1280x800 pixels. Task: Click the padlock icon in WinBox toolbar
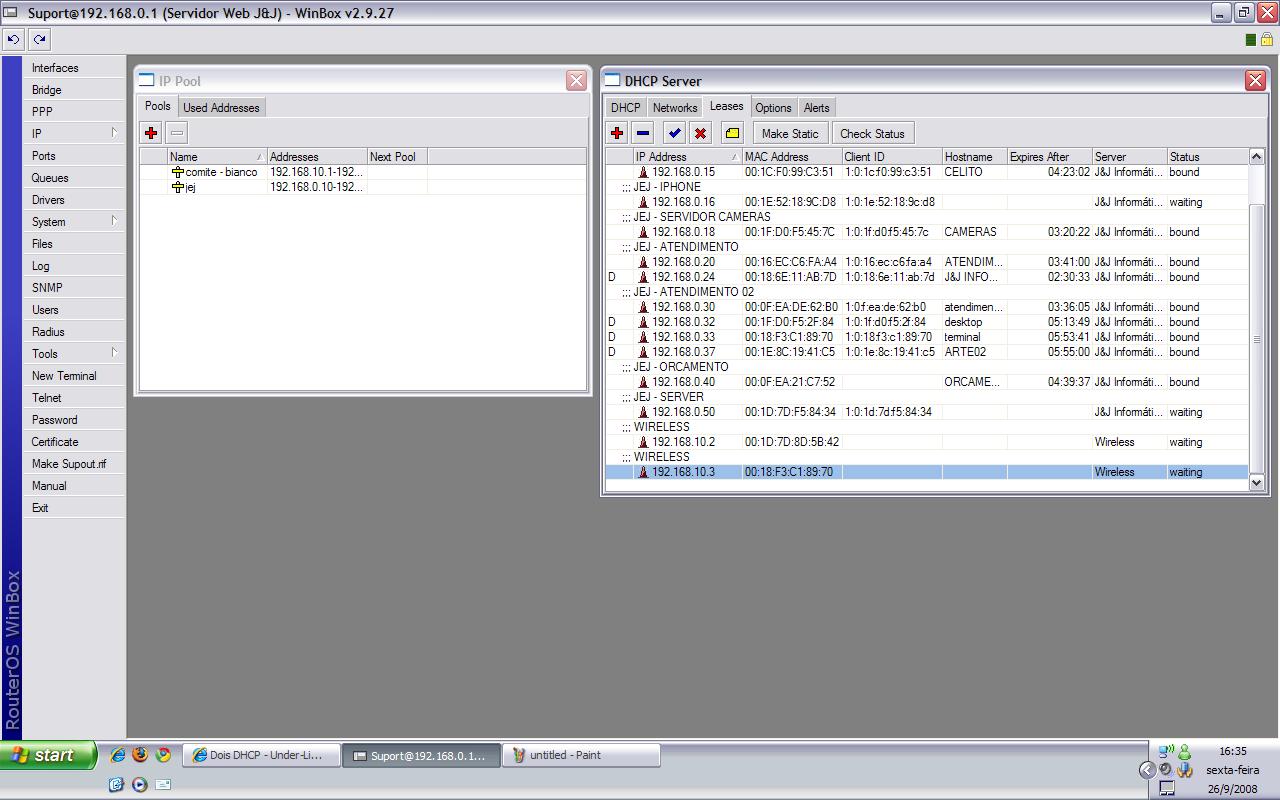[x=1266, y=39]
